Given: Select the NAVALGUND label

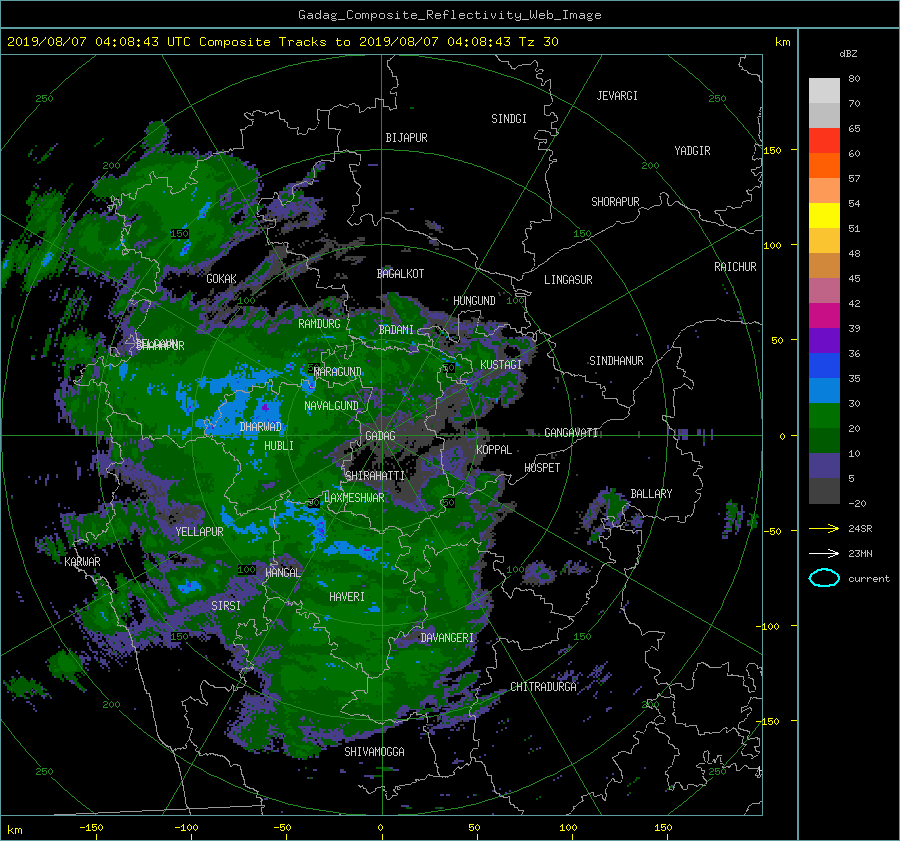Looking at the screenshot, I should pyautogui.click(x=332, y=406).
